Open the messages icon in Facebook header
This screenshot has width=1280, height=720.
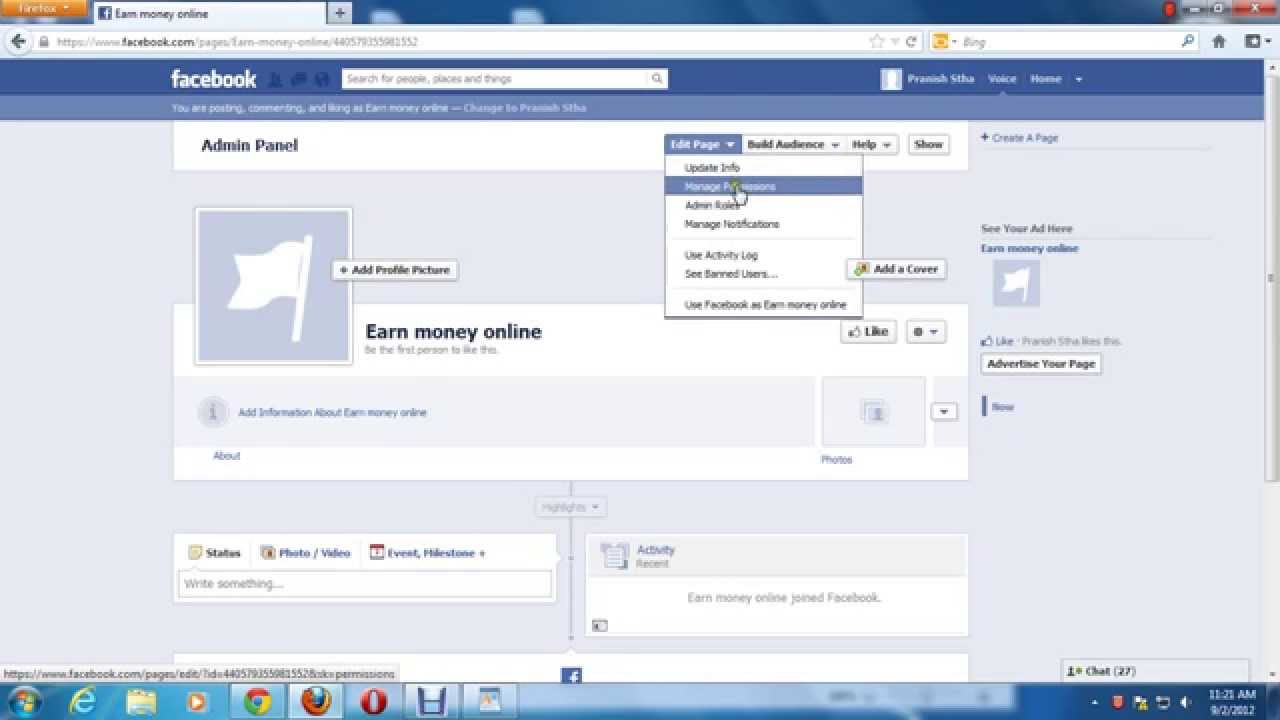(298, 79)
